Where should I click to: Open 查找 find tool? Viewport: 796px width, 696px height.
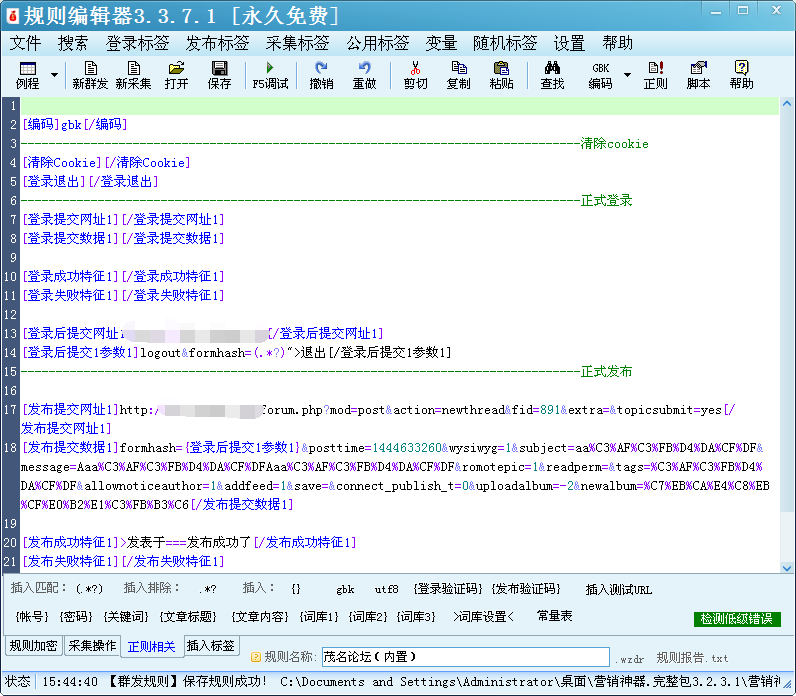pos(552,75)
